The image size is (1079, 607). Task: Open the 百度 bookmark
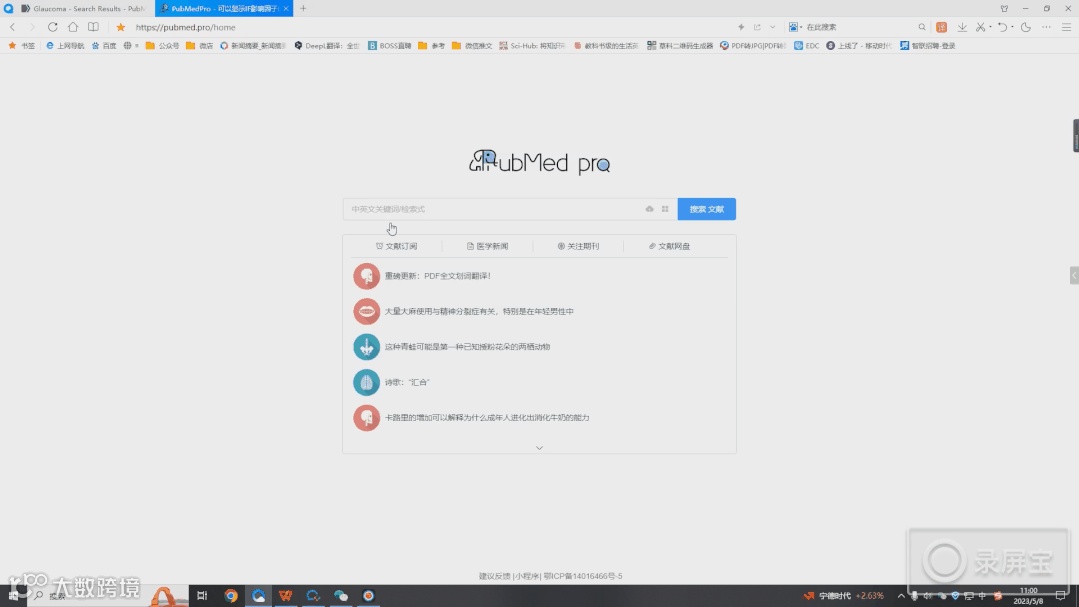(104, 45)
